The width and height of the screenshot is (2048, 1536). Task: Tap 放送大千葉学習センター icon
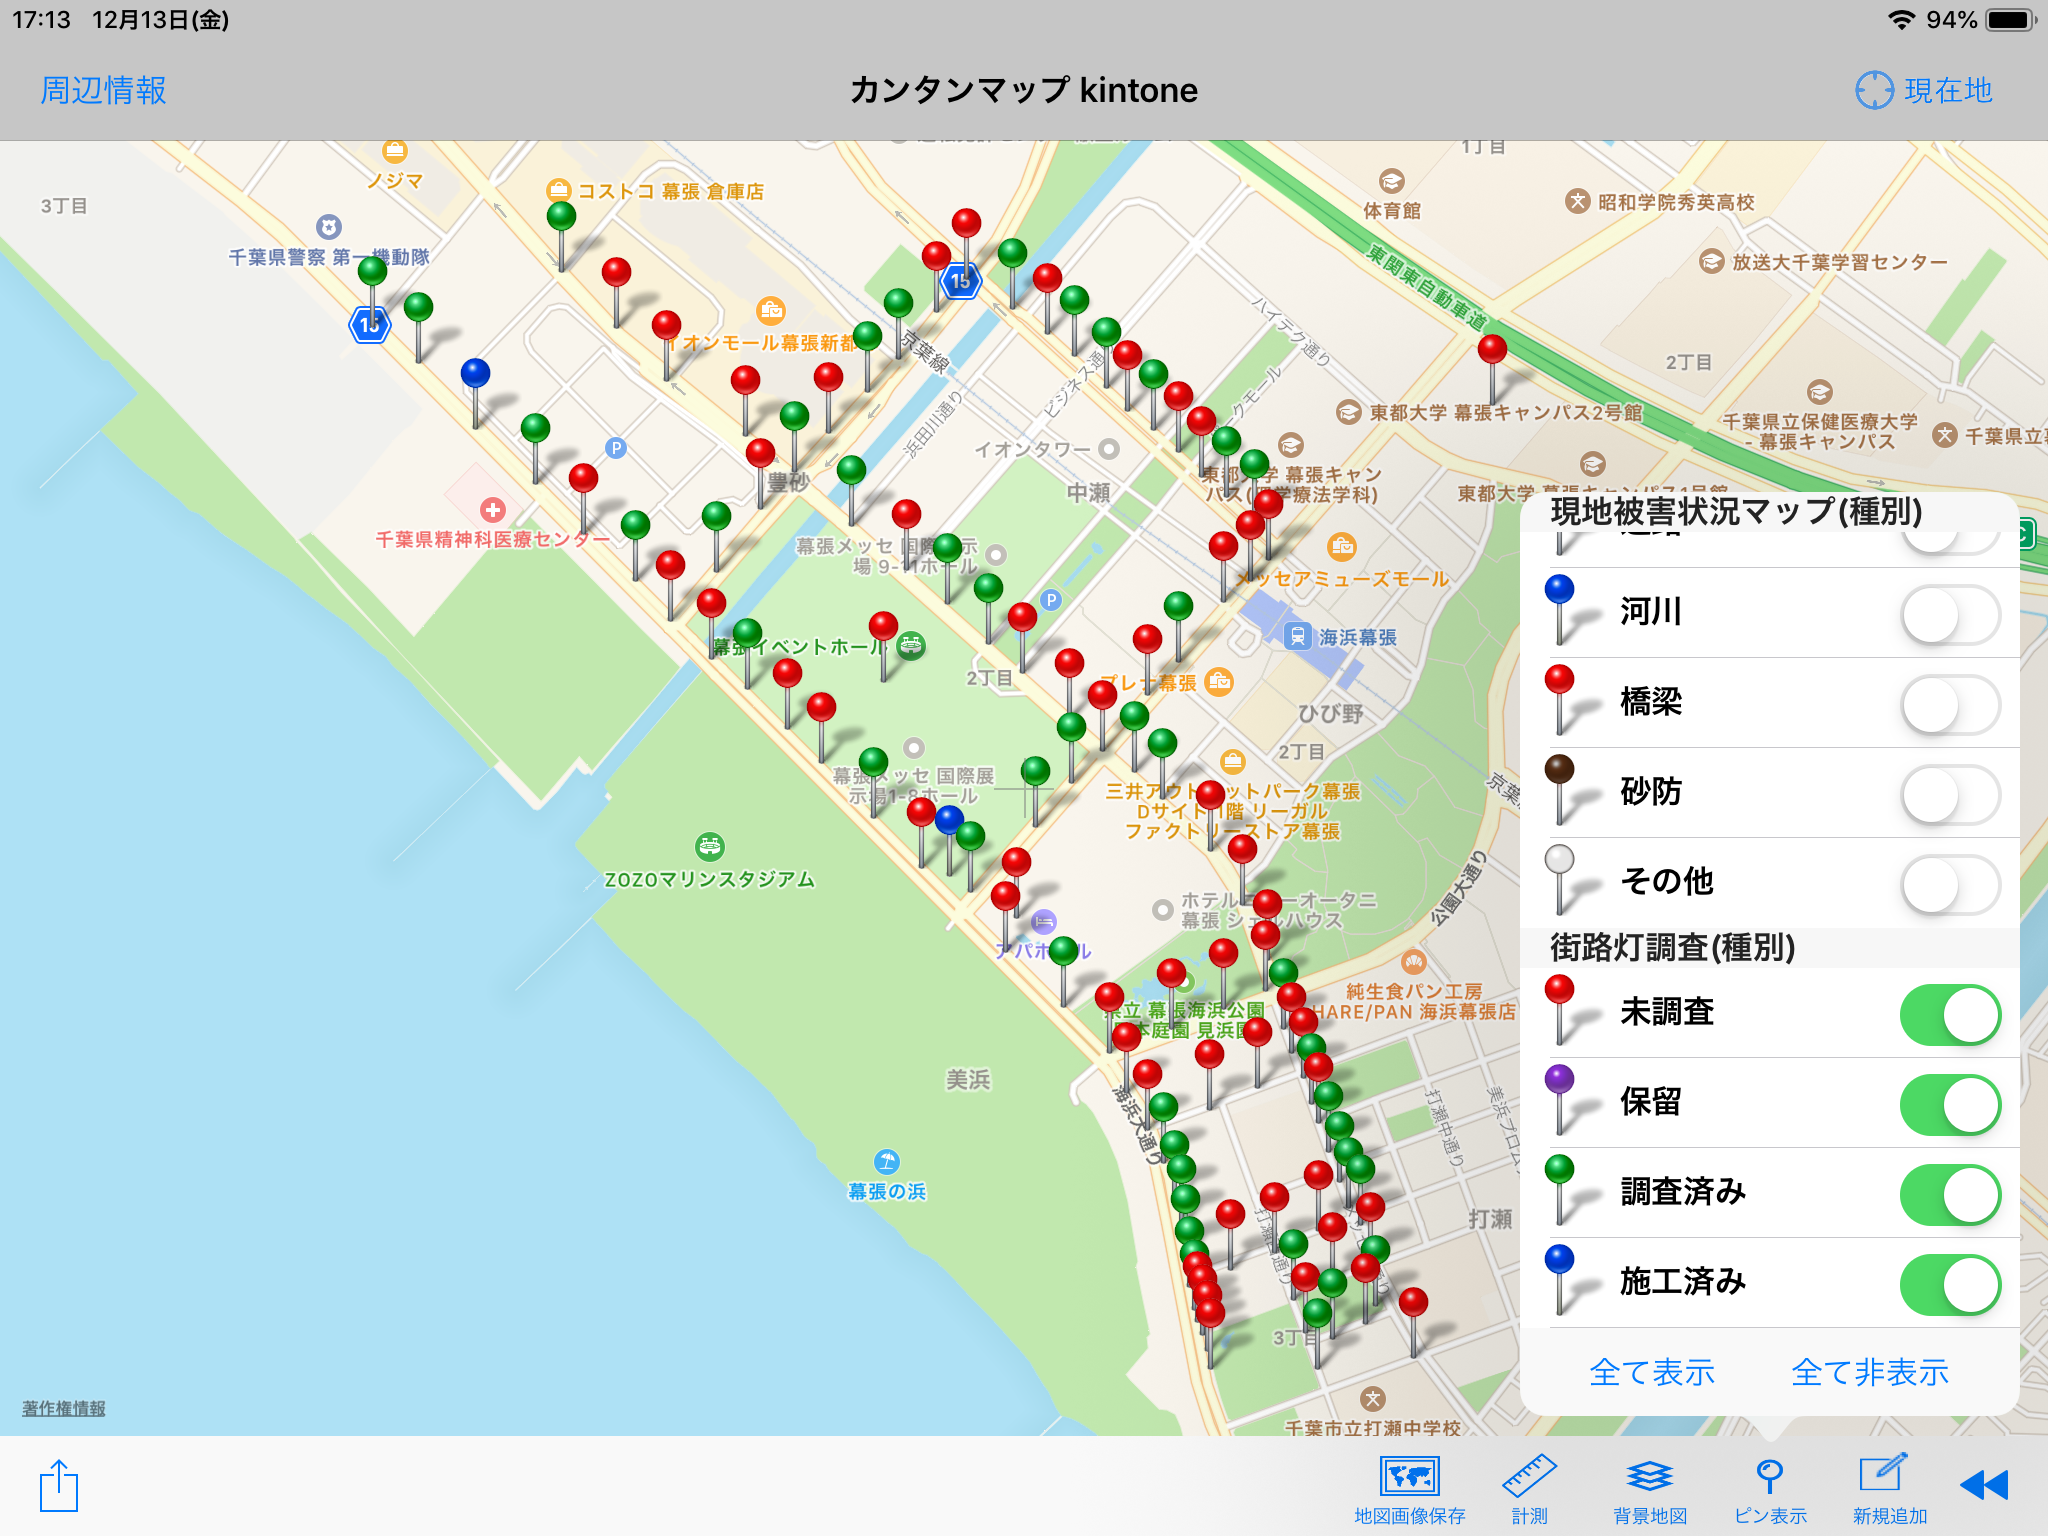coord(1711,262)
